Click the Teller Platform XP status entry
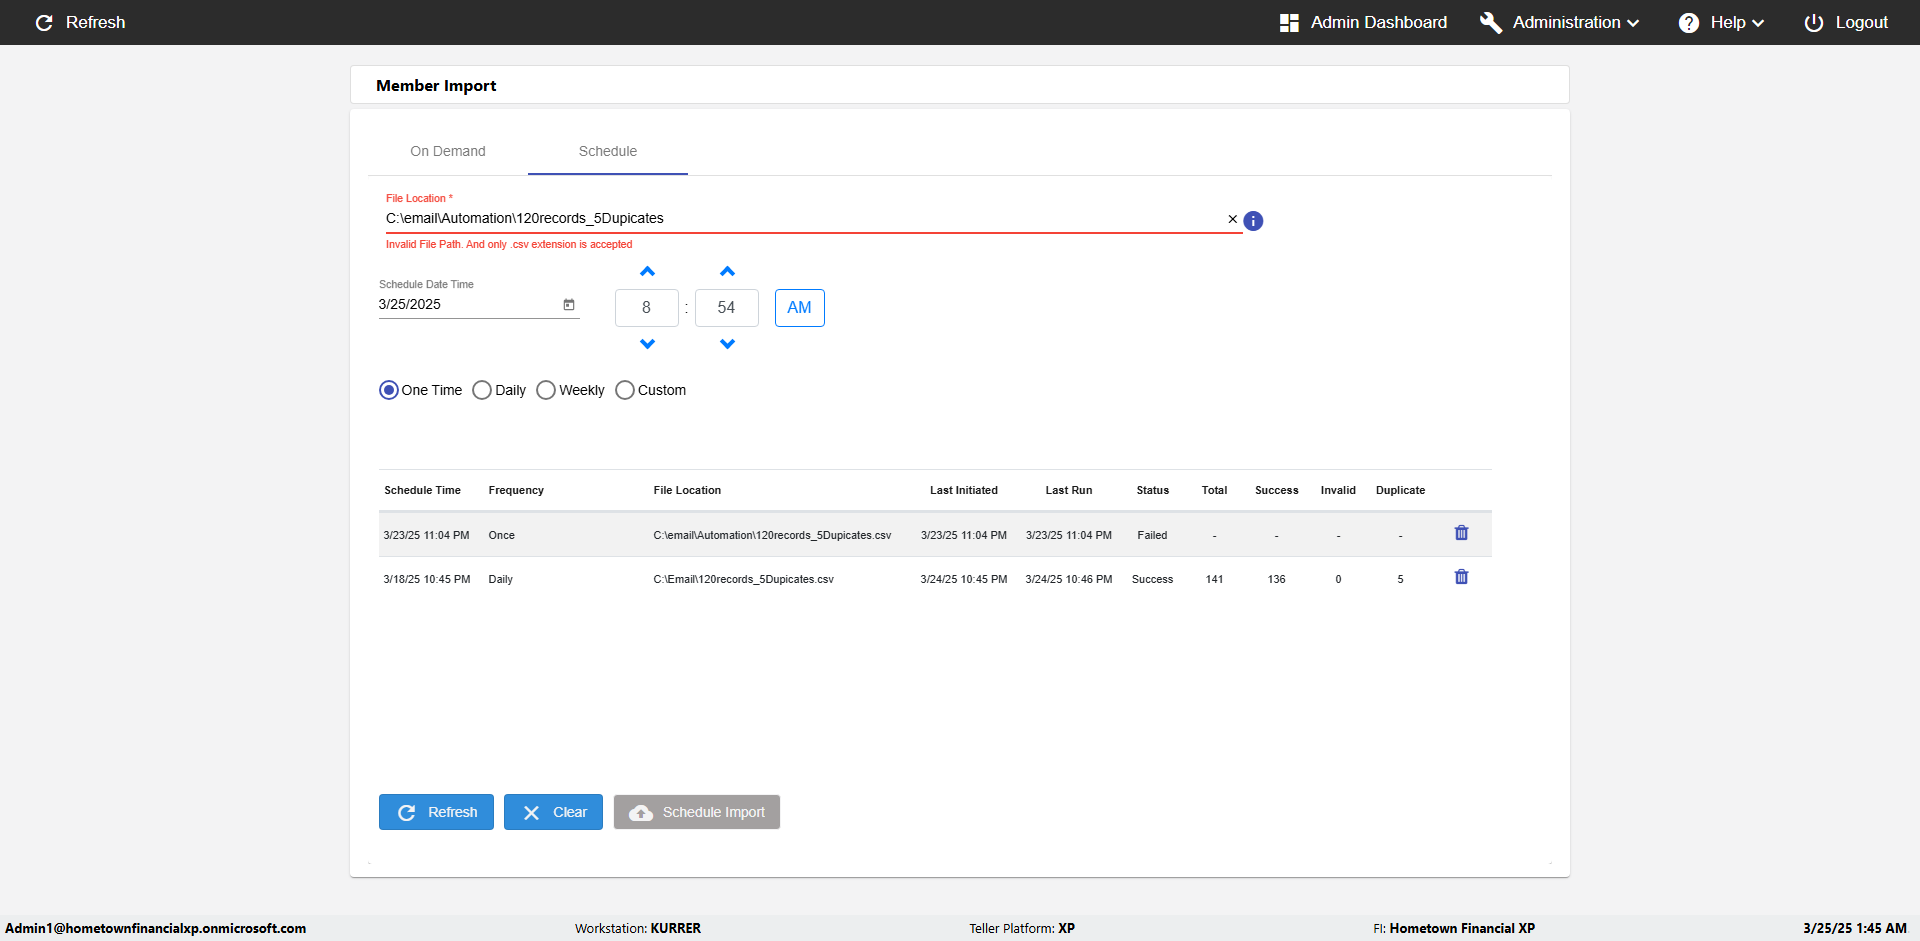1920x941 pixels. click(x=1022, y=928)
